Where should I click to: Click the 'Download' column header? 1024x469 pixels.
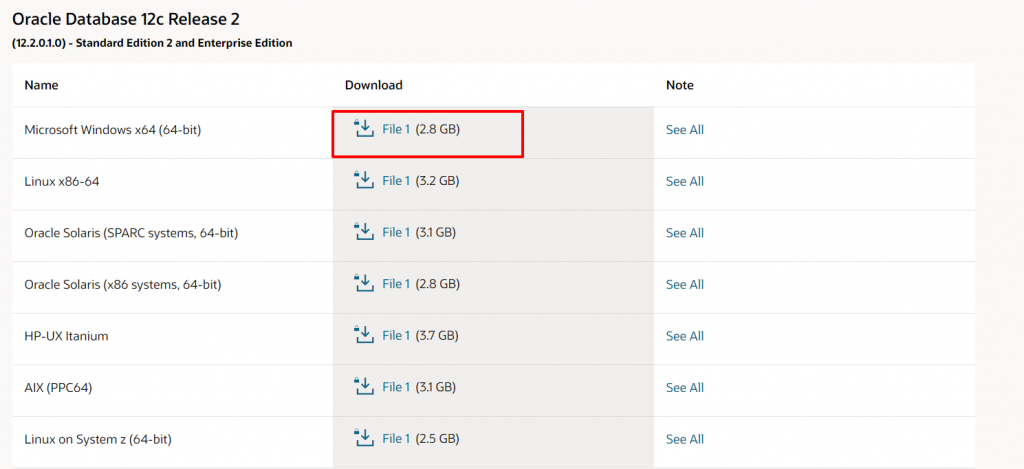tap(374, 85)
